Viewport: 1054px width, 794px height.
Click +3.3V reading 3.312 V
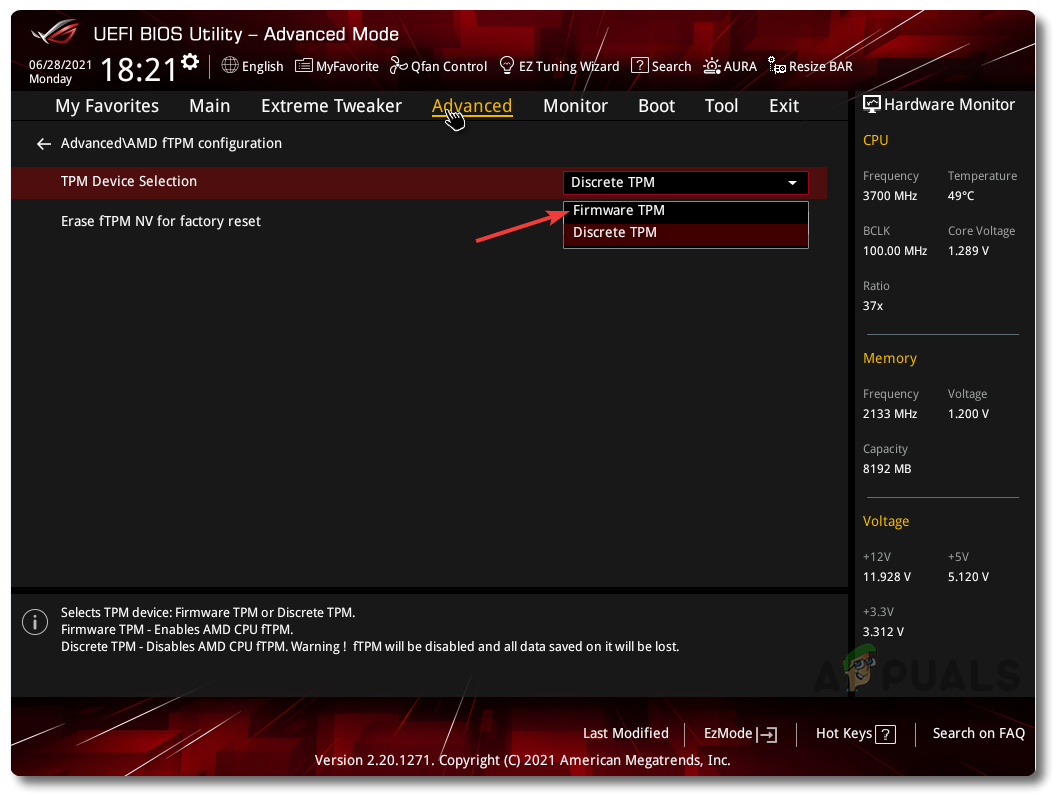click(x=883, y=632)
